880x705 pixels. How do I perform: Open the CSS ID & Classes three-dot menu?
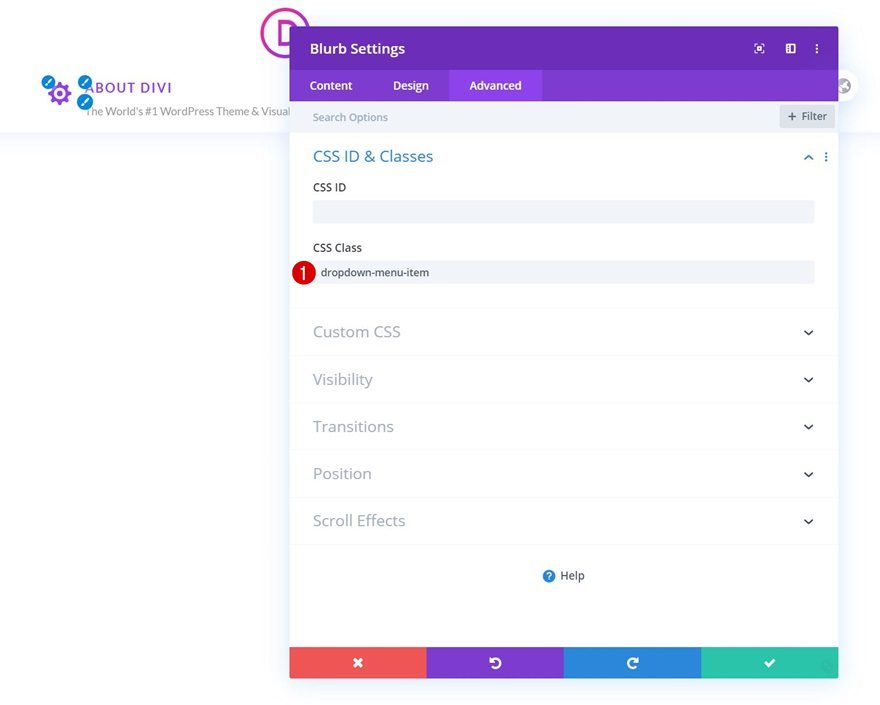pos(826,156)
